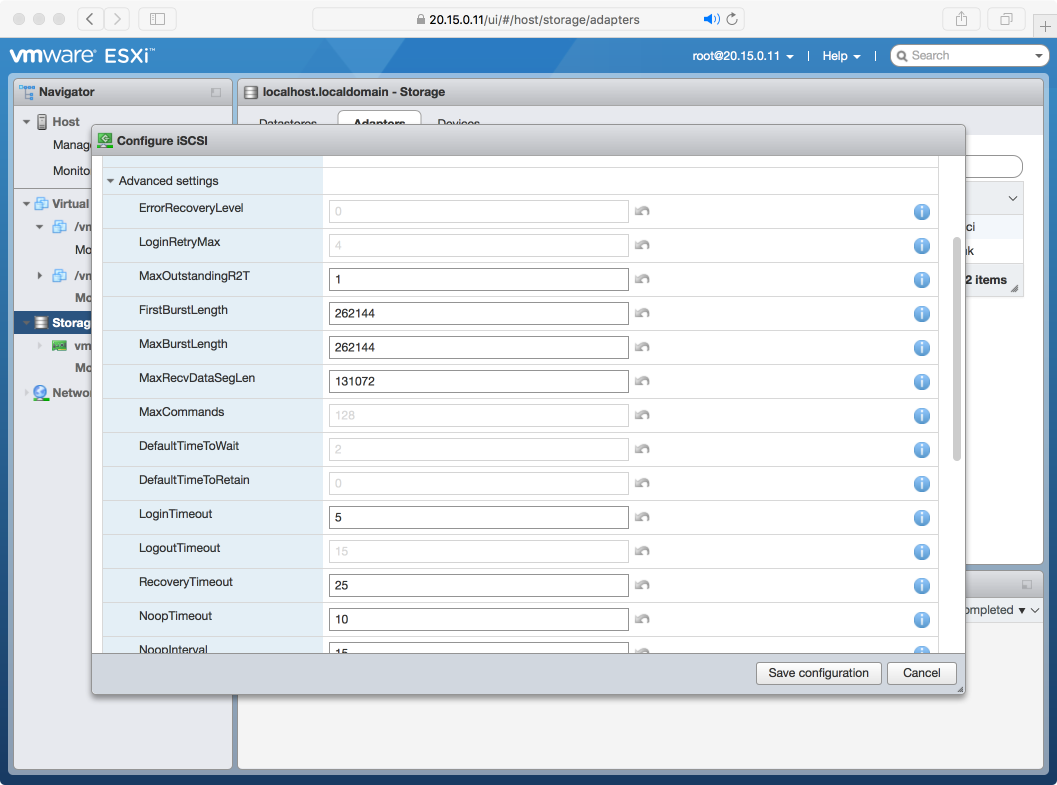Click the info icon beside MaxOutstandingR2T
This screenshot has width=1057, height=785.
click(921, 280)
